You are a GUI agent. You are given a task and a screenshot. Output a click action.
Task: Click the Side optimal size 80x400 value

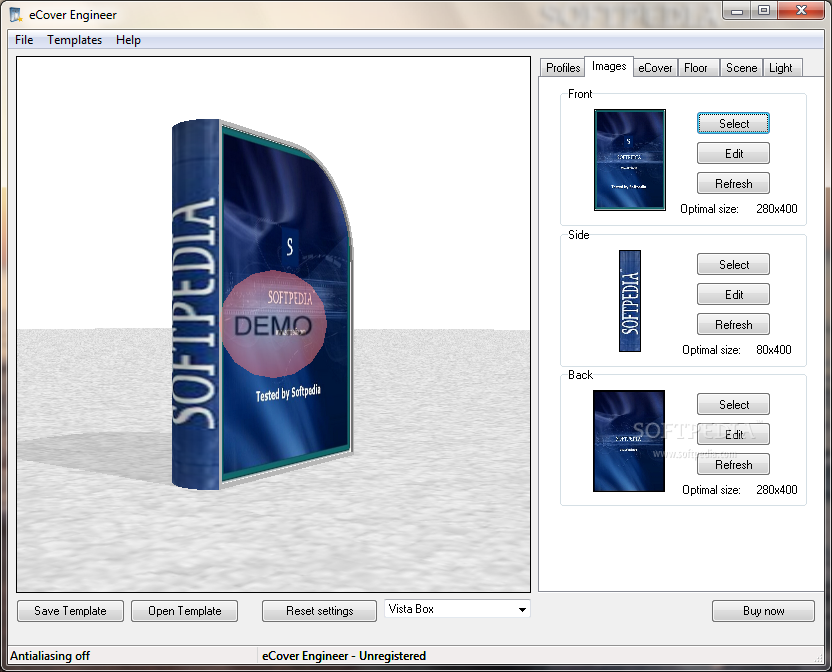point(773,350)
